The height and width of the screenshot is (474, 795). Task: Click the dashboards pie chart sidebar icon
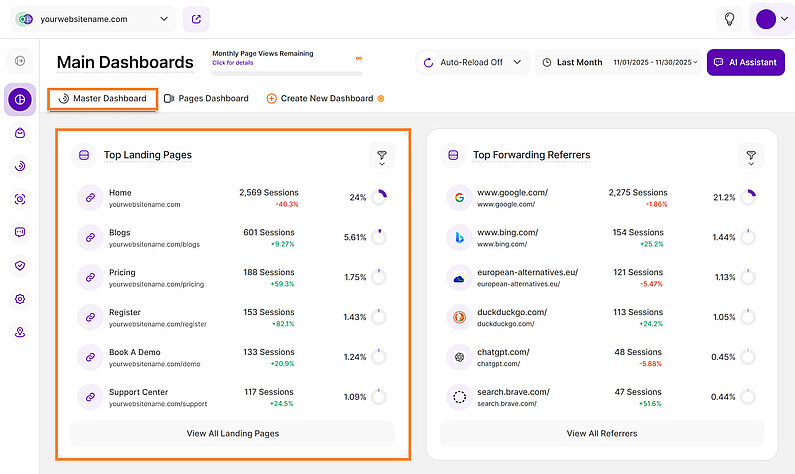point(19,100)
